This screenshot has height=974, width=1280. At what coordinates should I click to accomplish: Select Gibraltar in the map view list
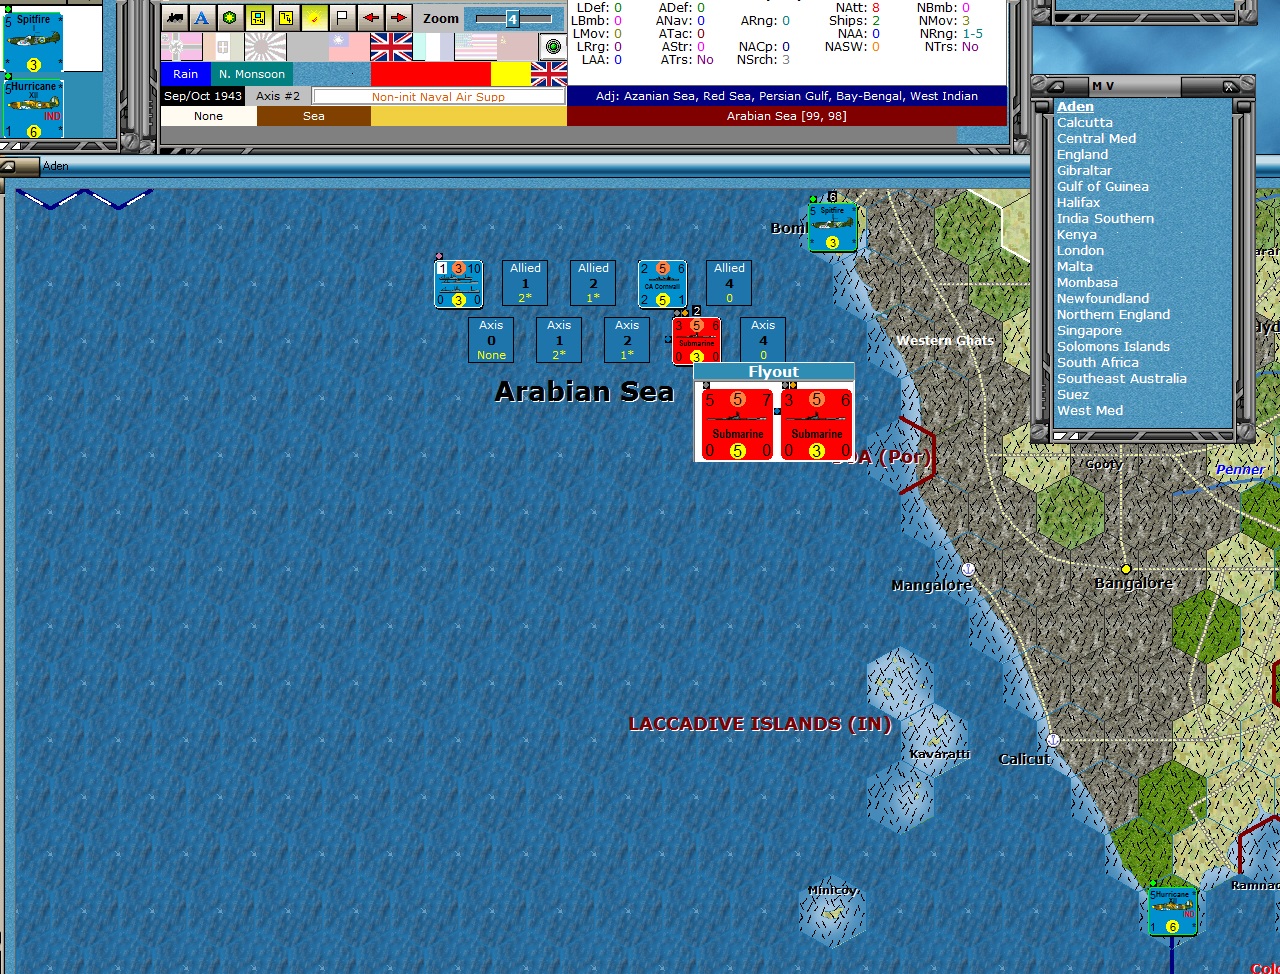pos(1084,170)
